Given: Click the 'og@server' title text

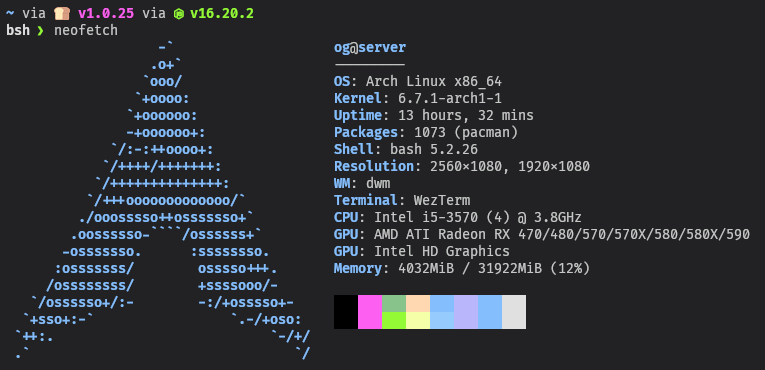Looking at the screenshot, I should point(370,47).
